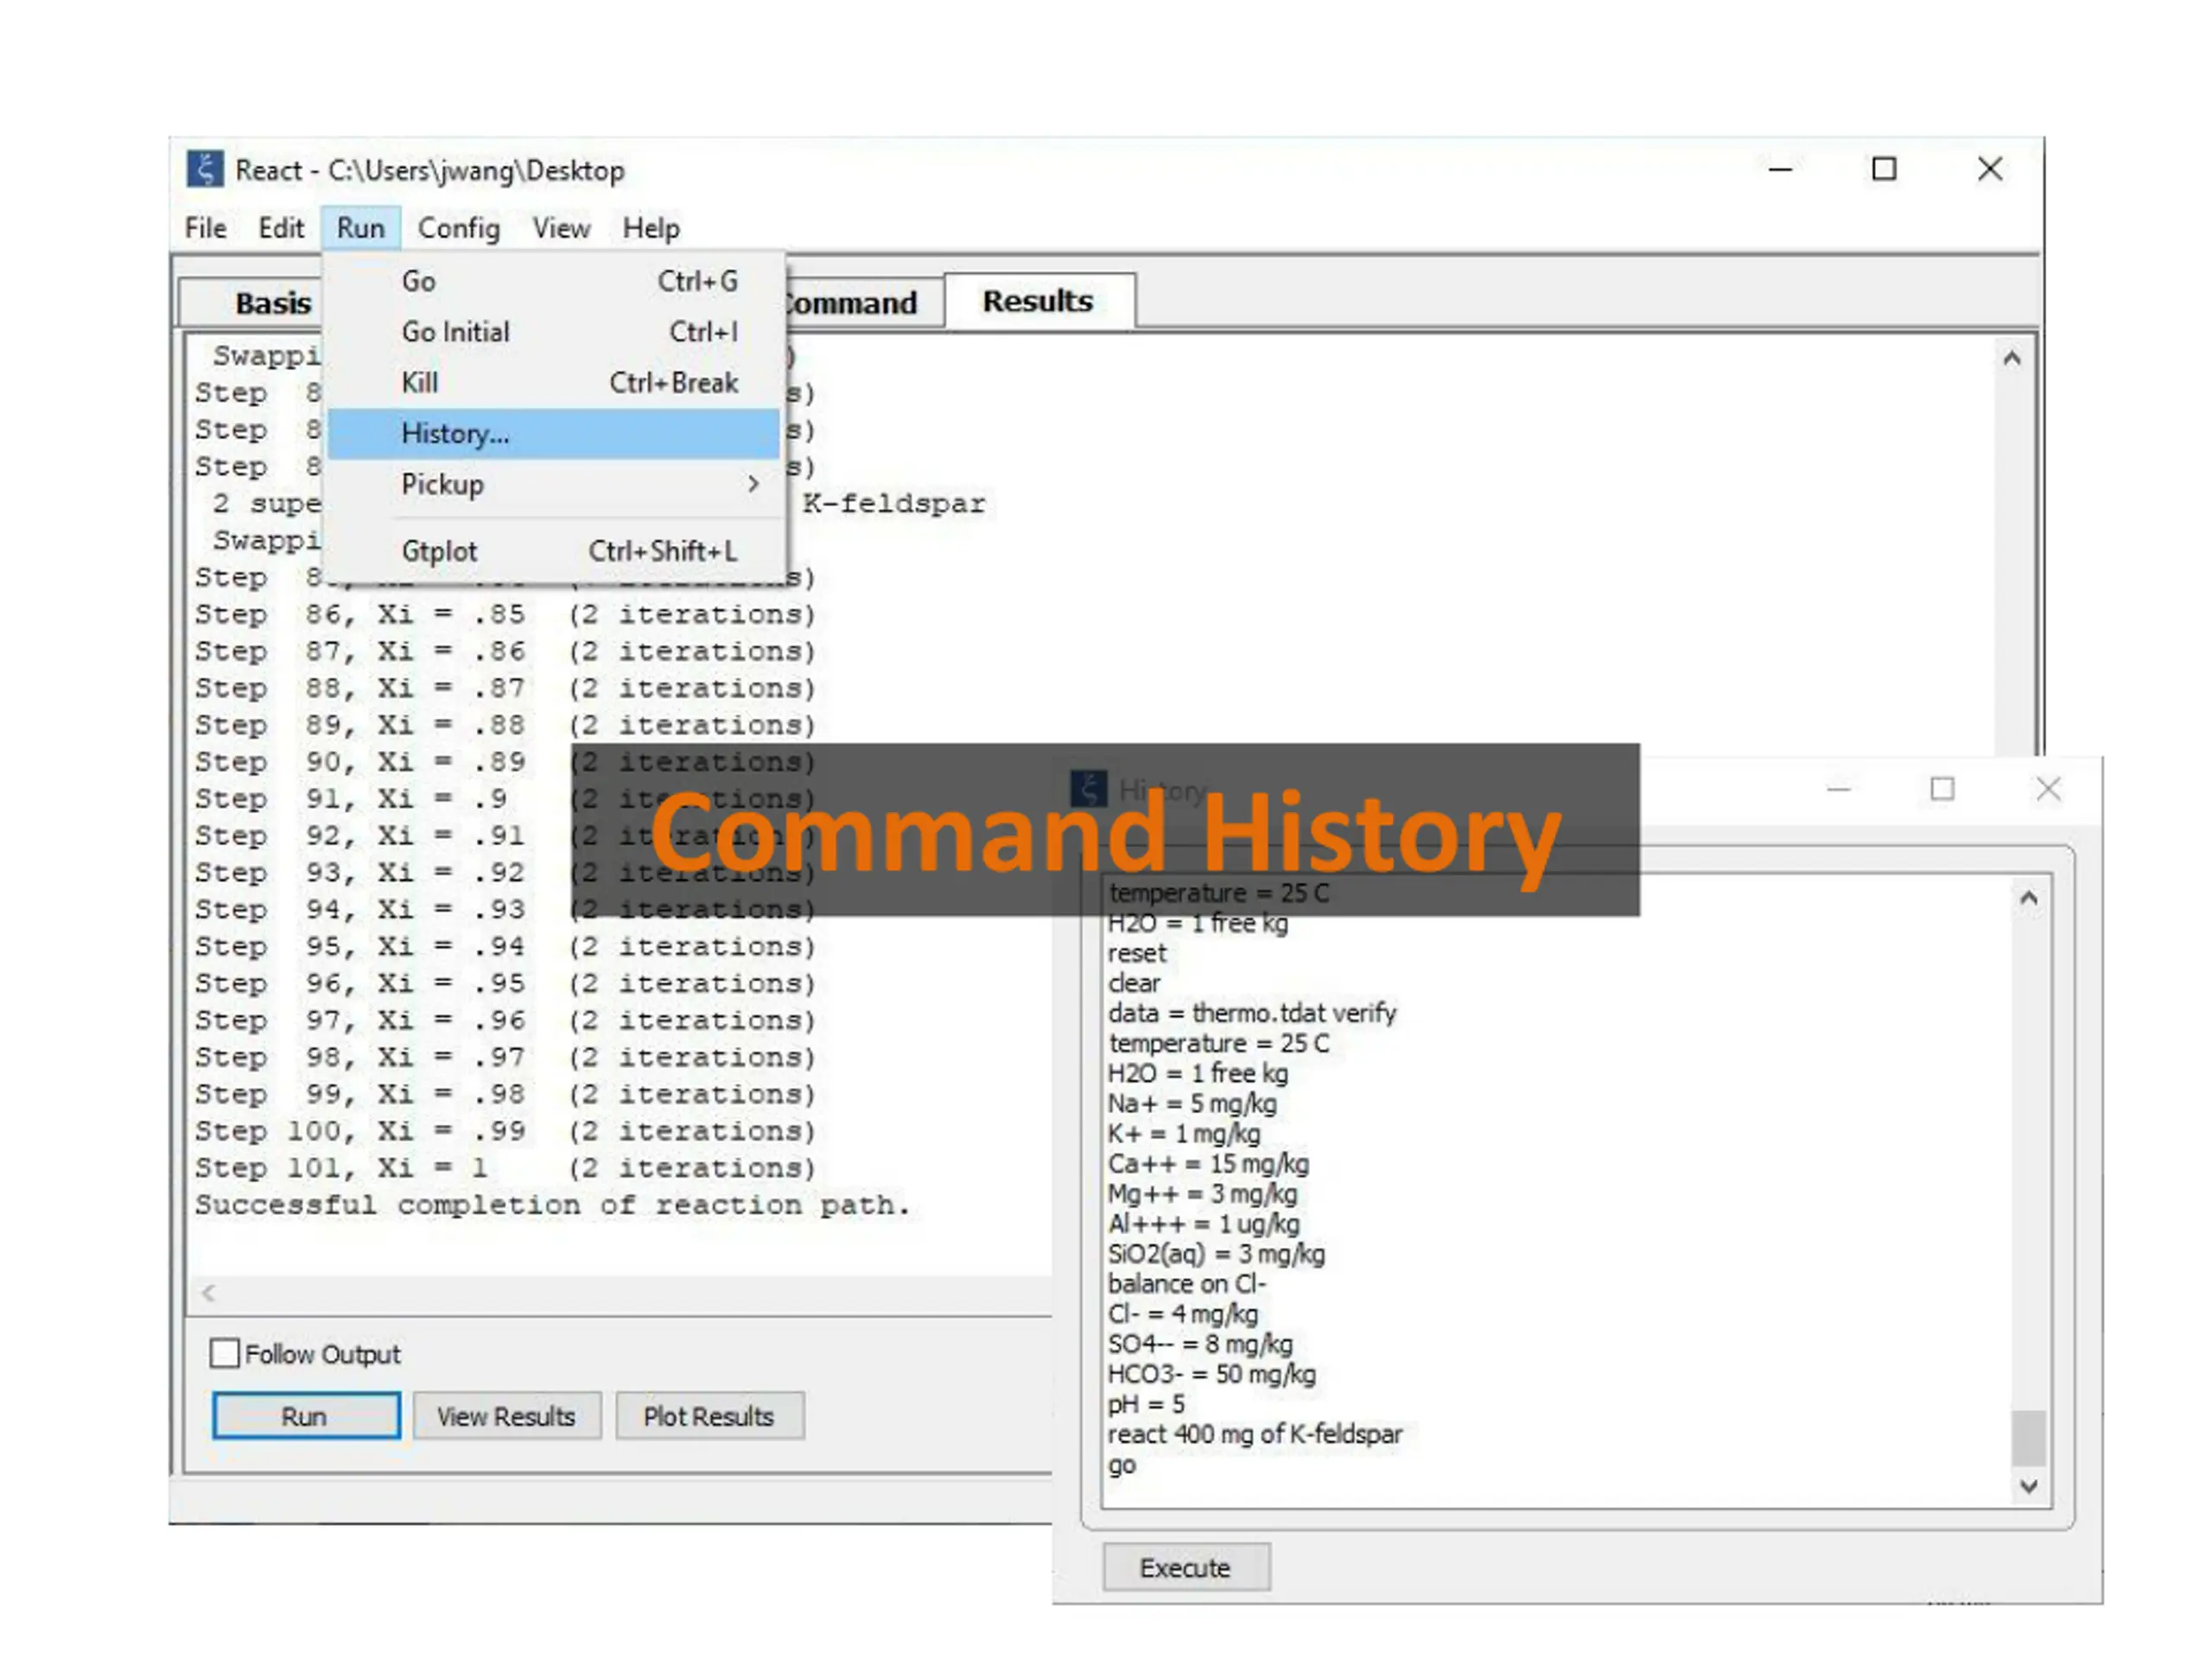Maximize the History window
Screen dimensions: 2212x1659
tap(1942, 790)
